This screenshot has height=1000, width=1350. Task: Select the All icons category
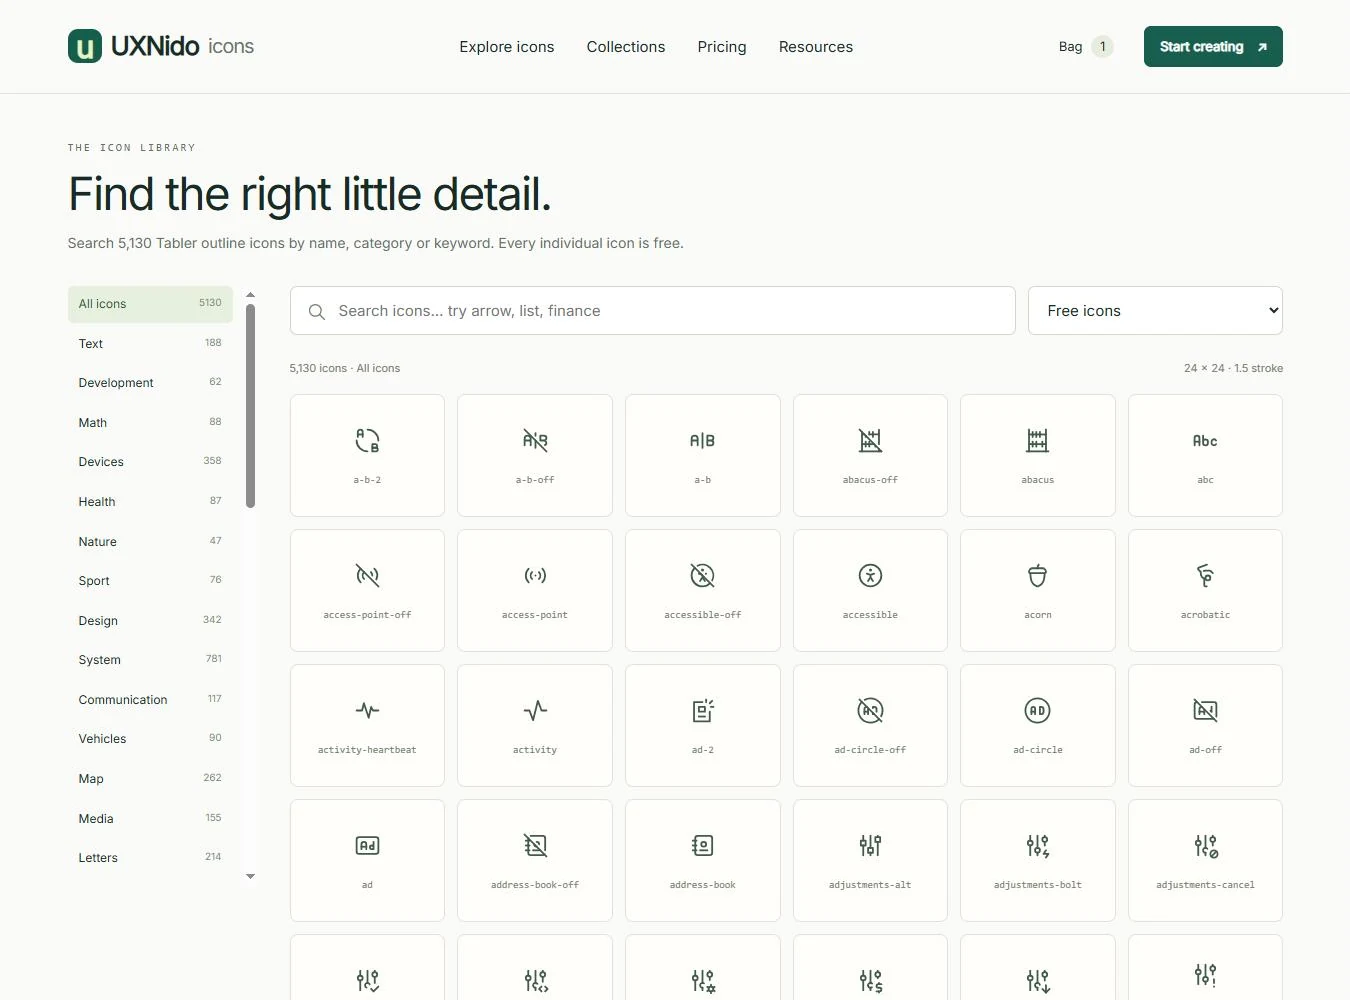150,304
